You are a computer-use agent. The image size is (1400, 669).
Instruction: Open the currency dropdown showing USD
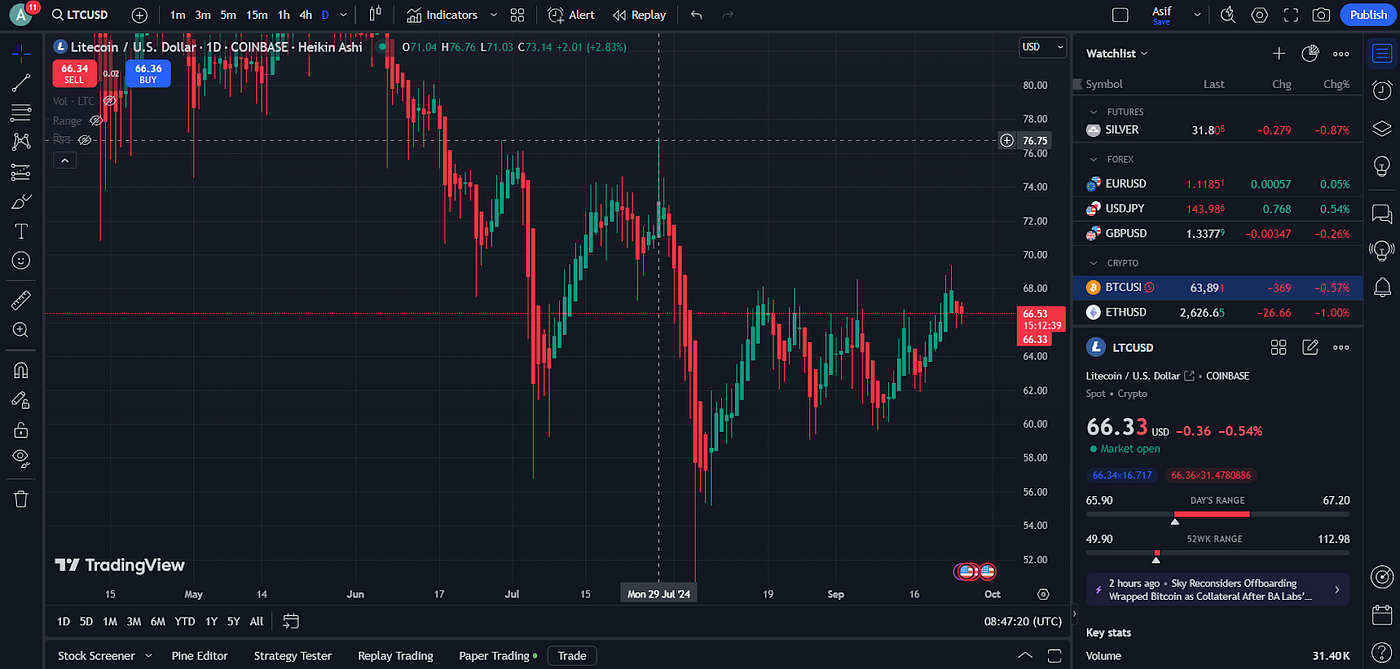(1042, 47)
